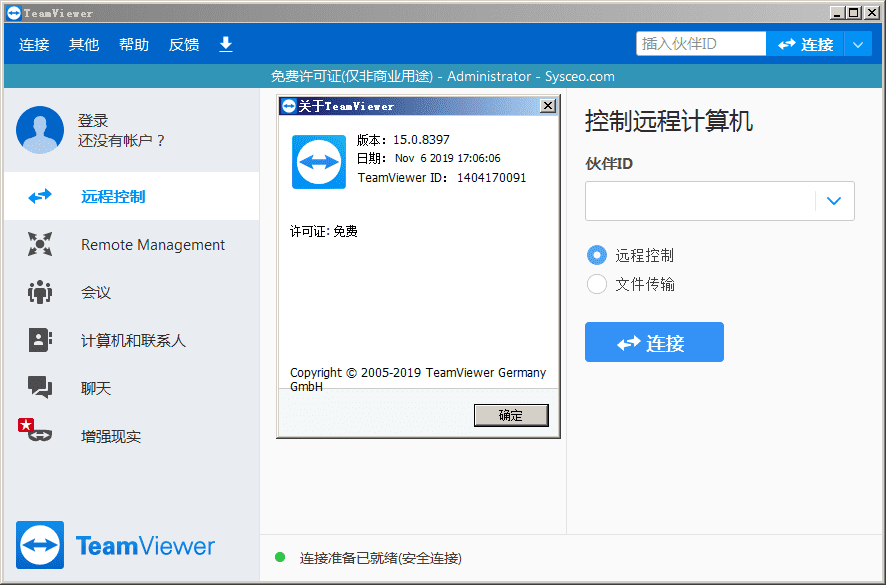Open the 增强现实 section
This screenshot has width=886, height=585.
click(131, 436)
